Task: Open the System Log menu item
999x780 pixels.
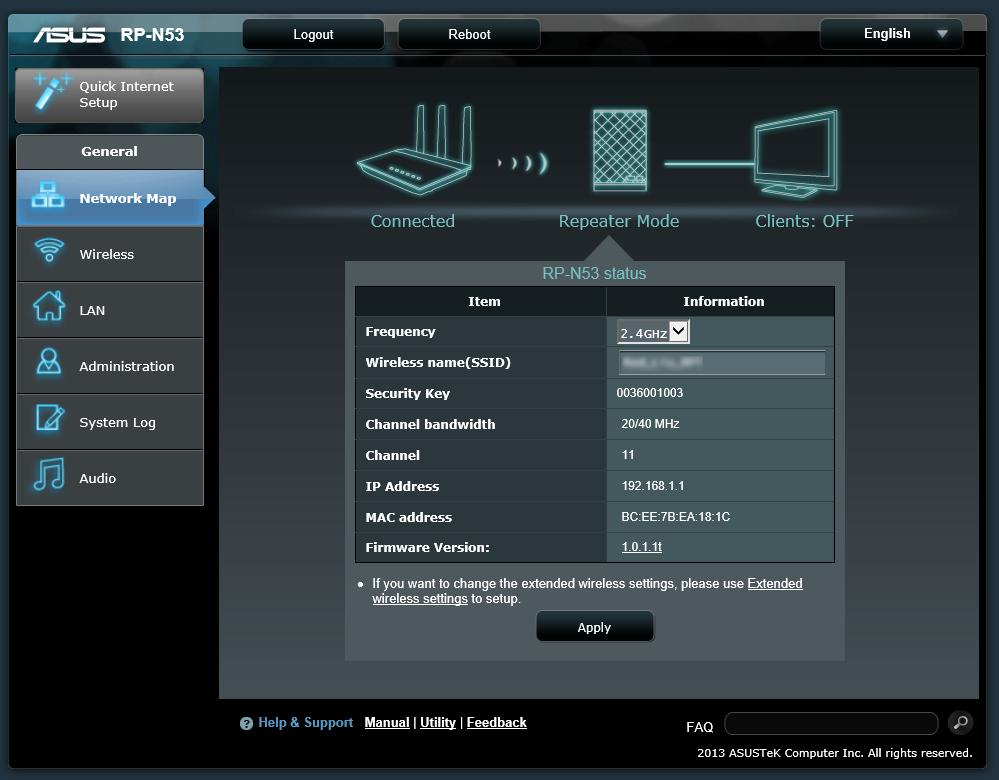Action: [x=110, y=422]
